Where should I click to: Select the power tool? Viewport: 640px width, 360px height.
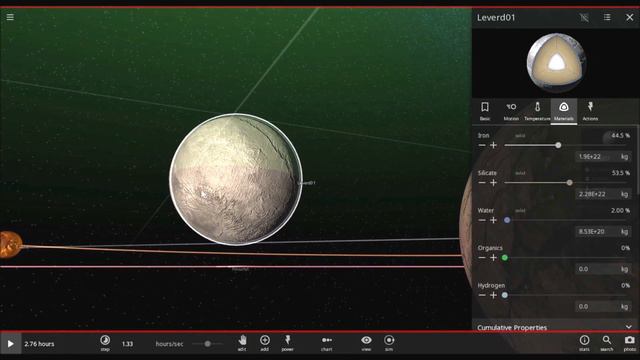point(287,343)
